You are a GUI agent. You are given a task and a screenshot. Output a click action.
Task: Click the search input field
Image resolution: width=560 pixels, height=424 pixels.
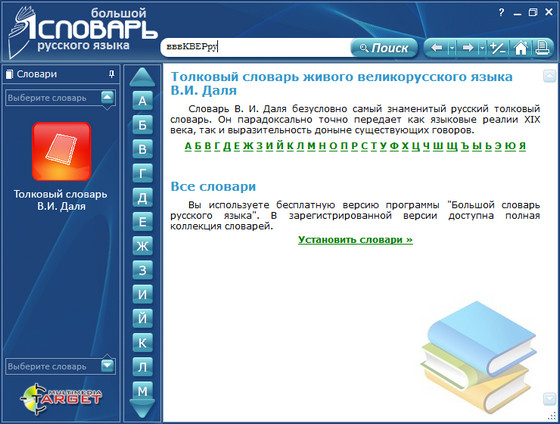pyautogui.click(x=256, y=47)
